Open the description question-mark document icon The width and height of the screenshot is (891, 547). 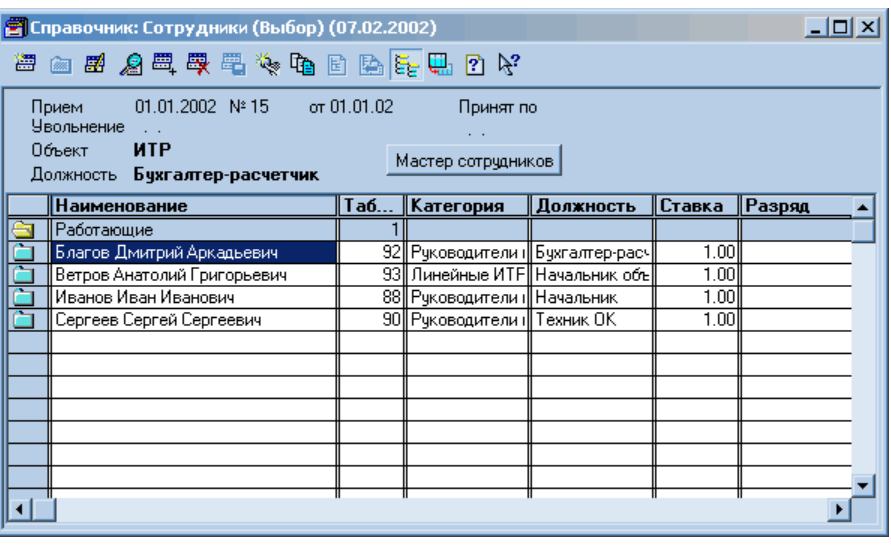point(474,65)
